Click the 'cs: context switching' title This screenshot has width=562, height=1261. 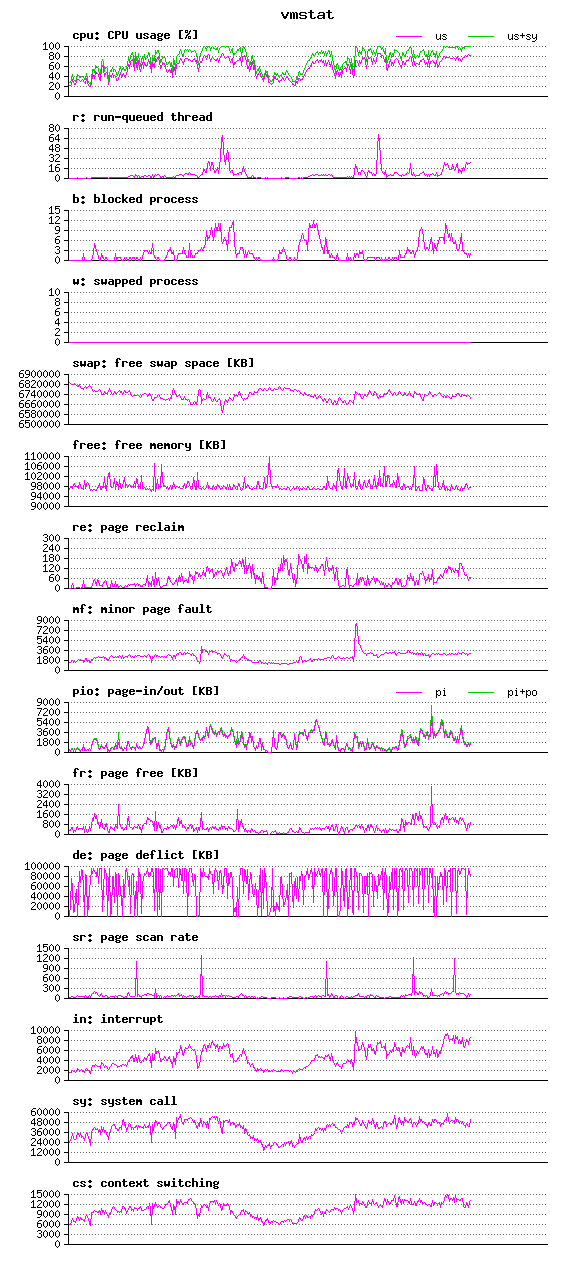(146, 1183)
